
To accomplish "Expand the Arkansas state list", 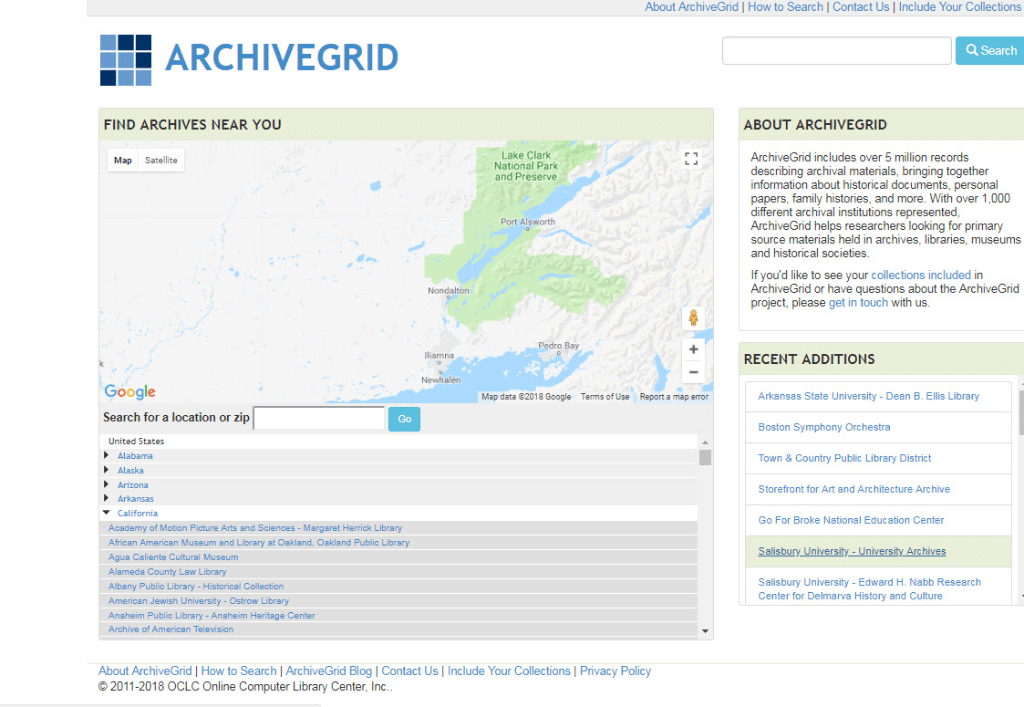I will pos(106,498).
